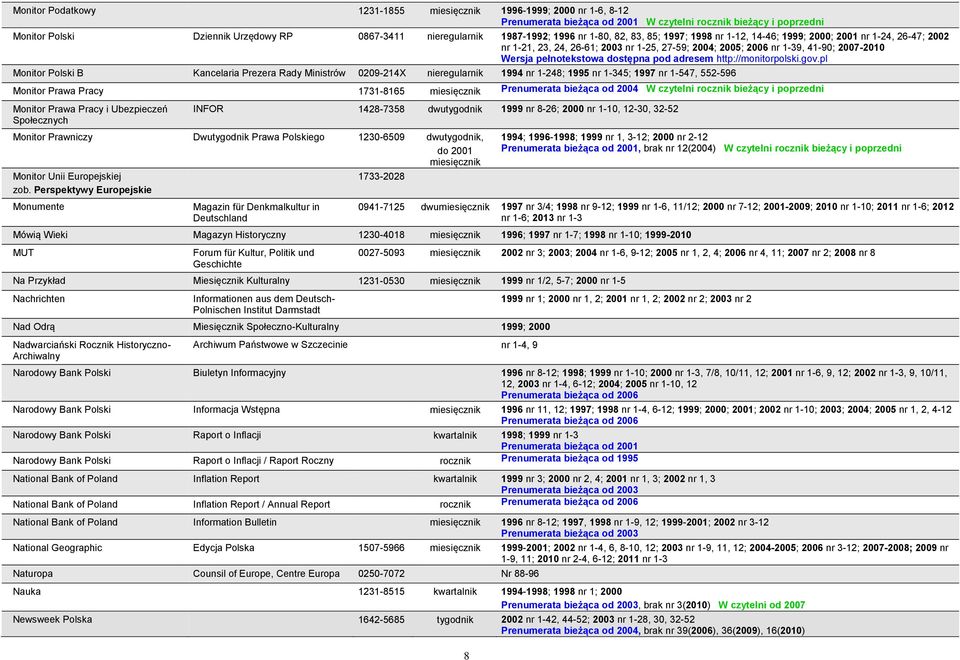Click "Prenumerata bieżąca od 1995" note
960x660 pixels.
pos(569,459)
